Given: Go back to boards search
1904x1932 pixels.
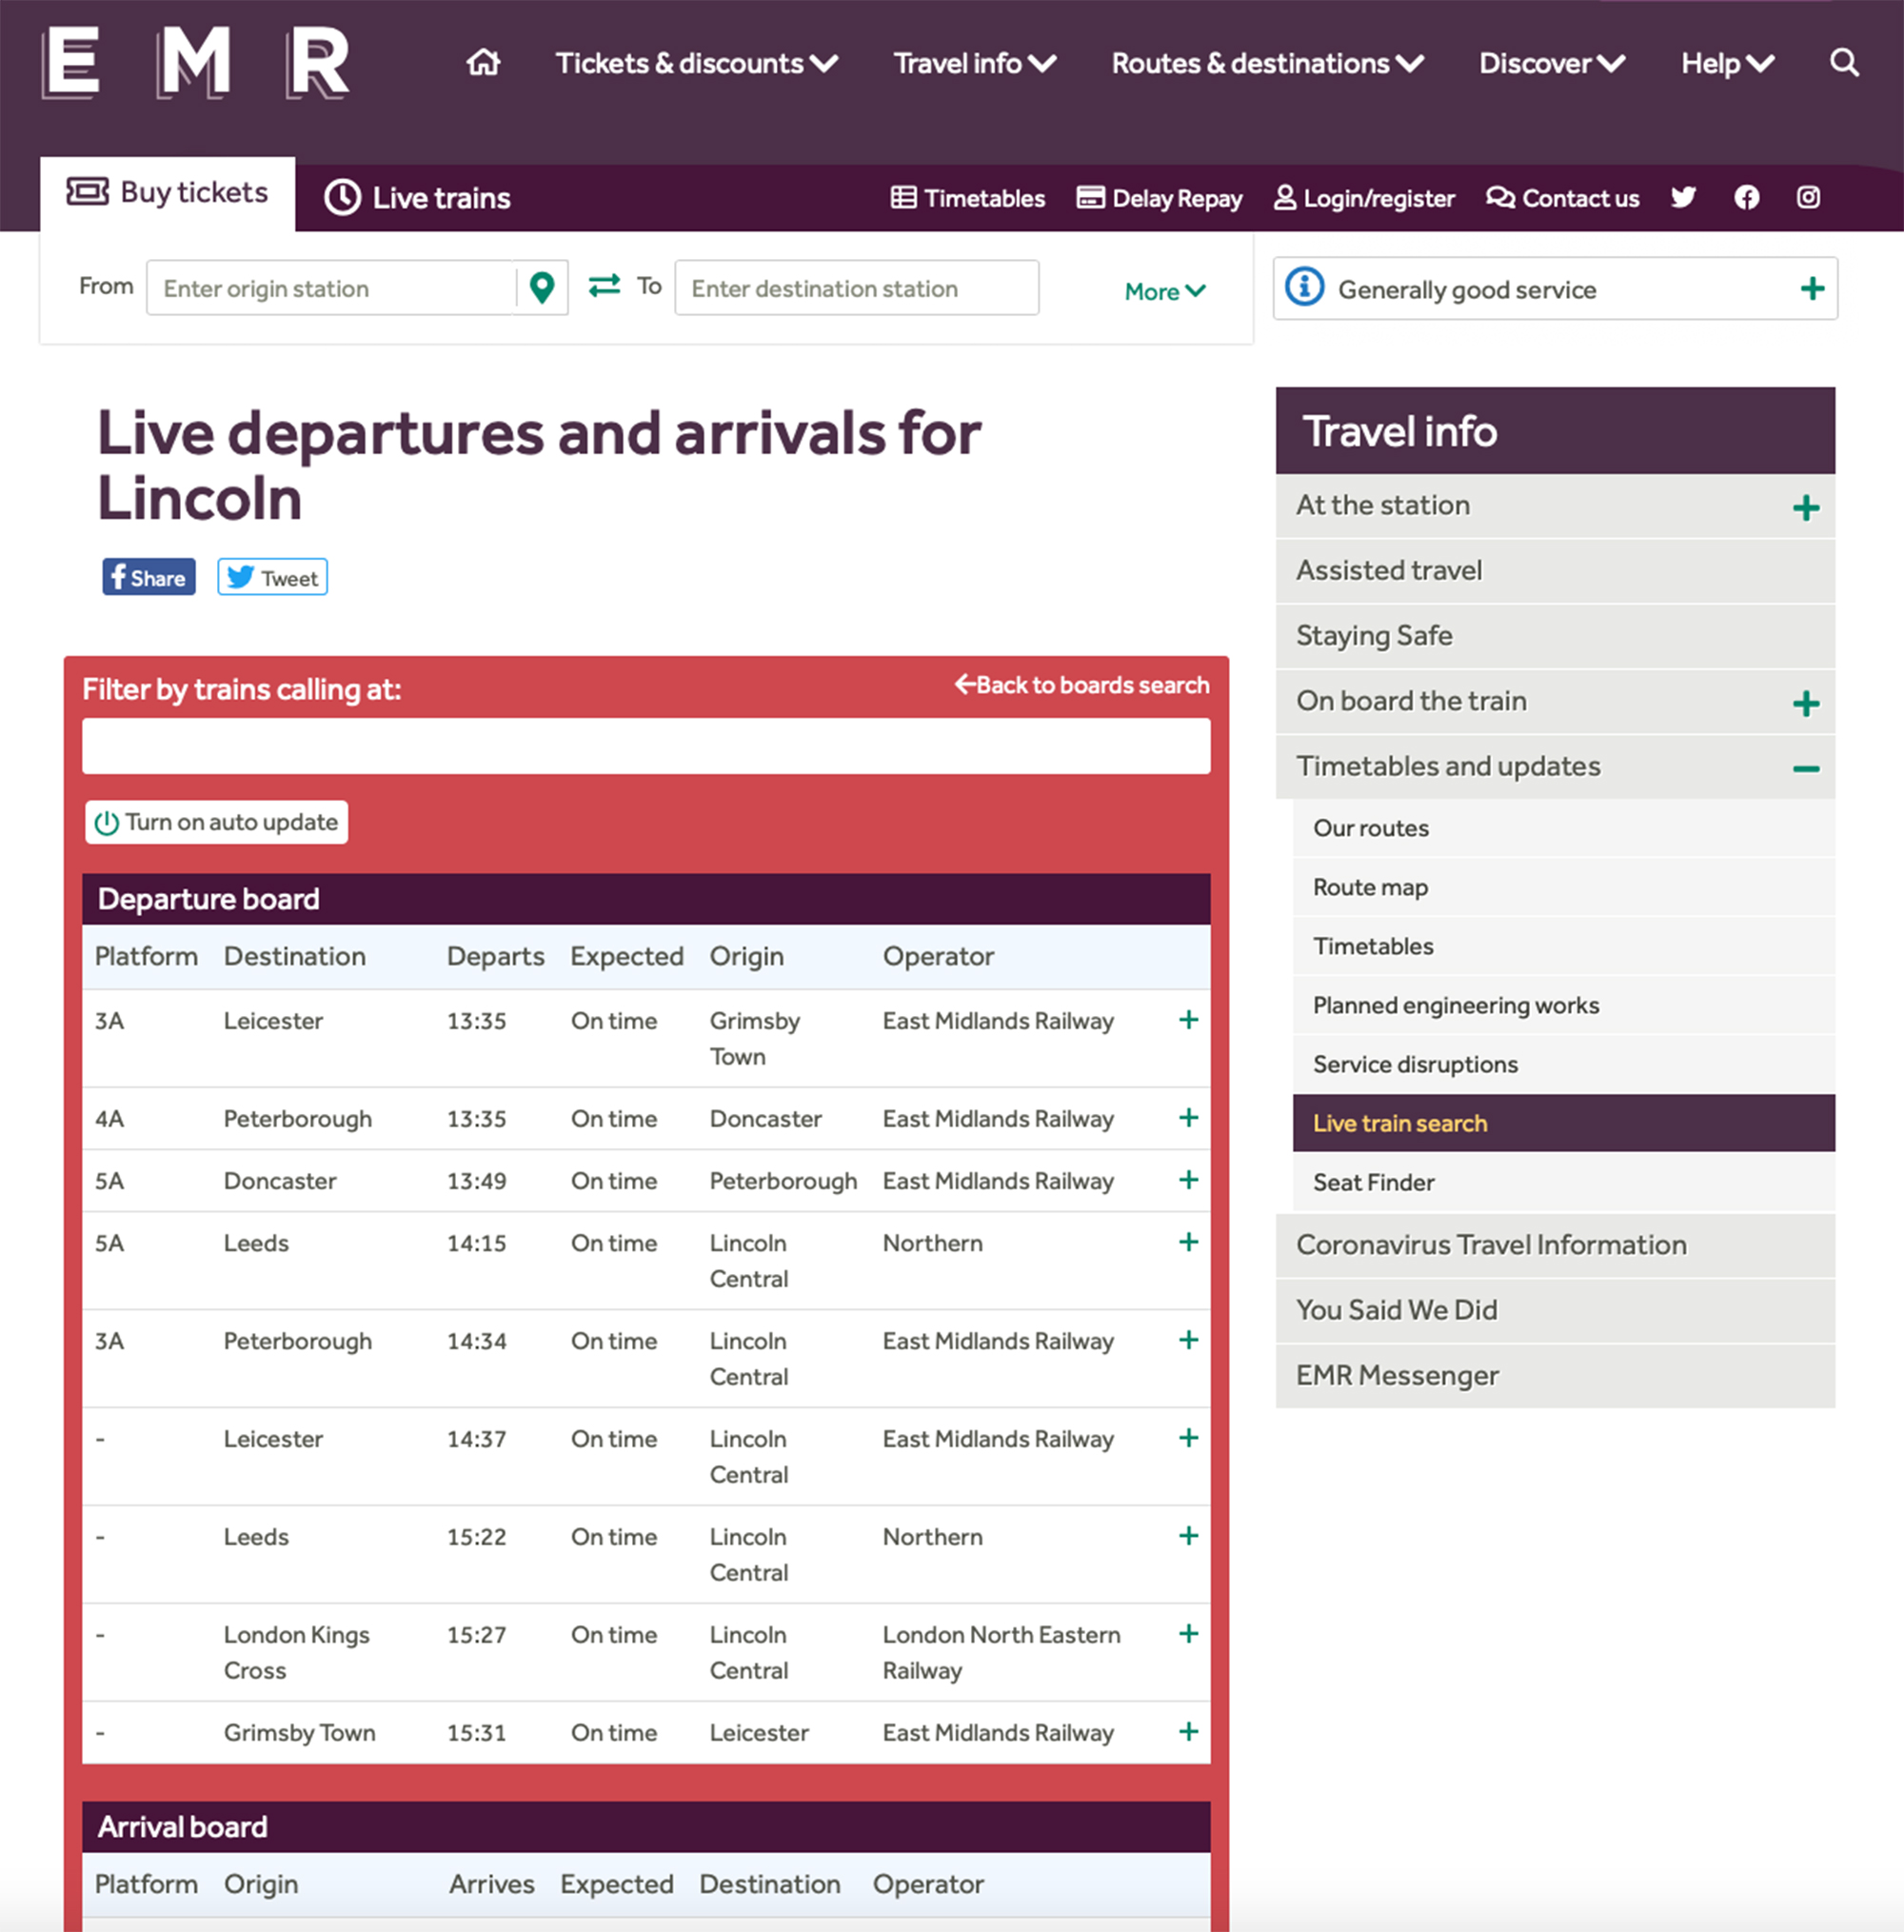Looking at the screenshot, I should pos(1082,685).
